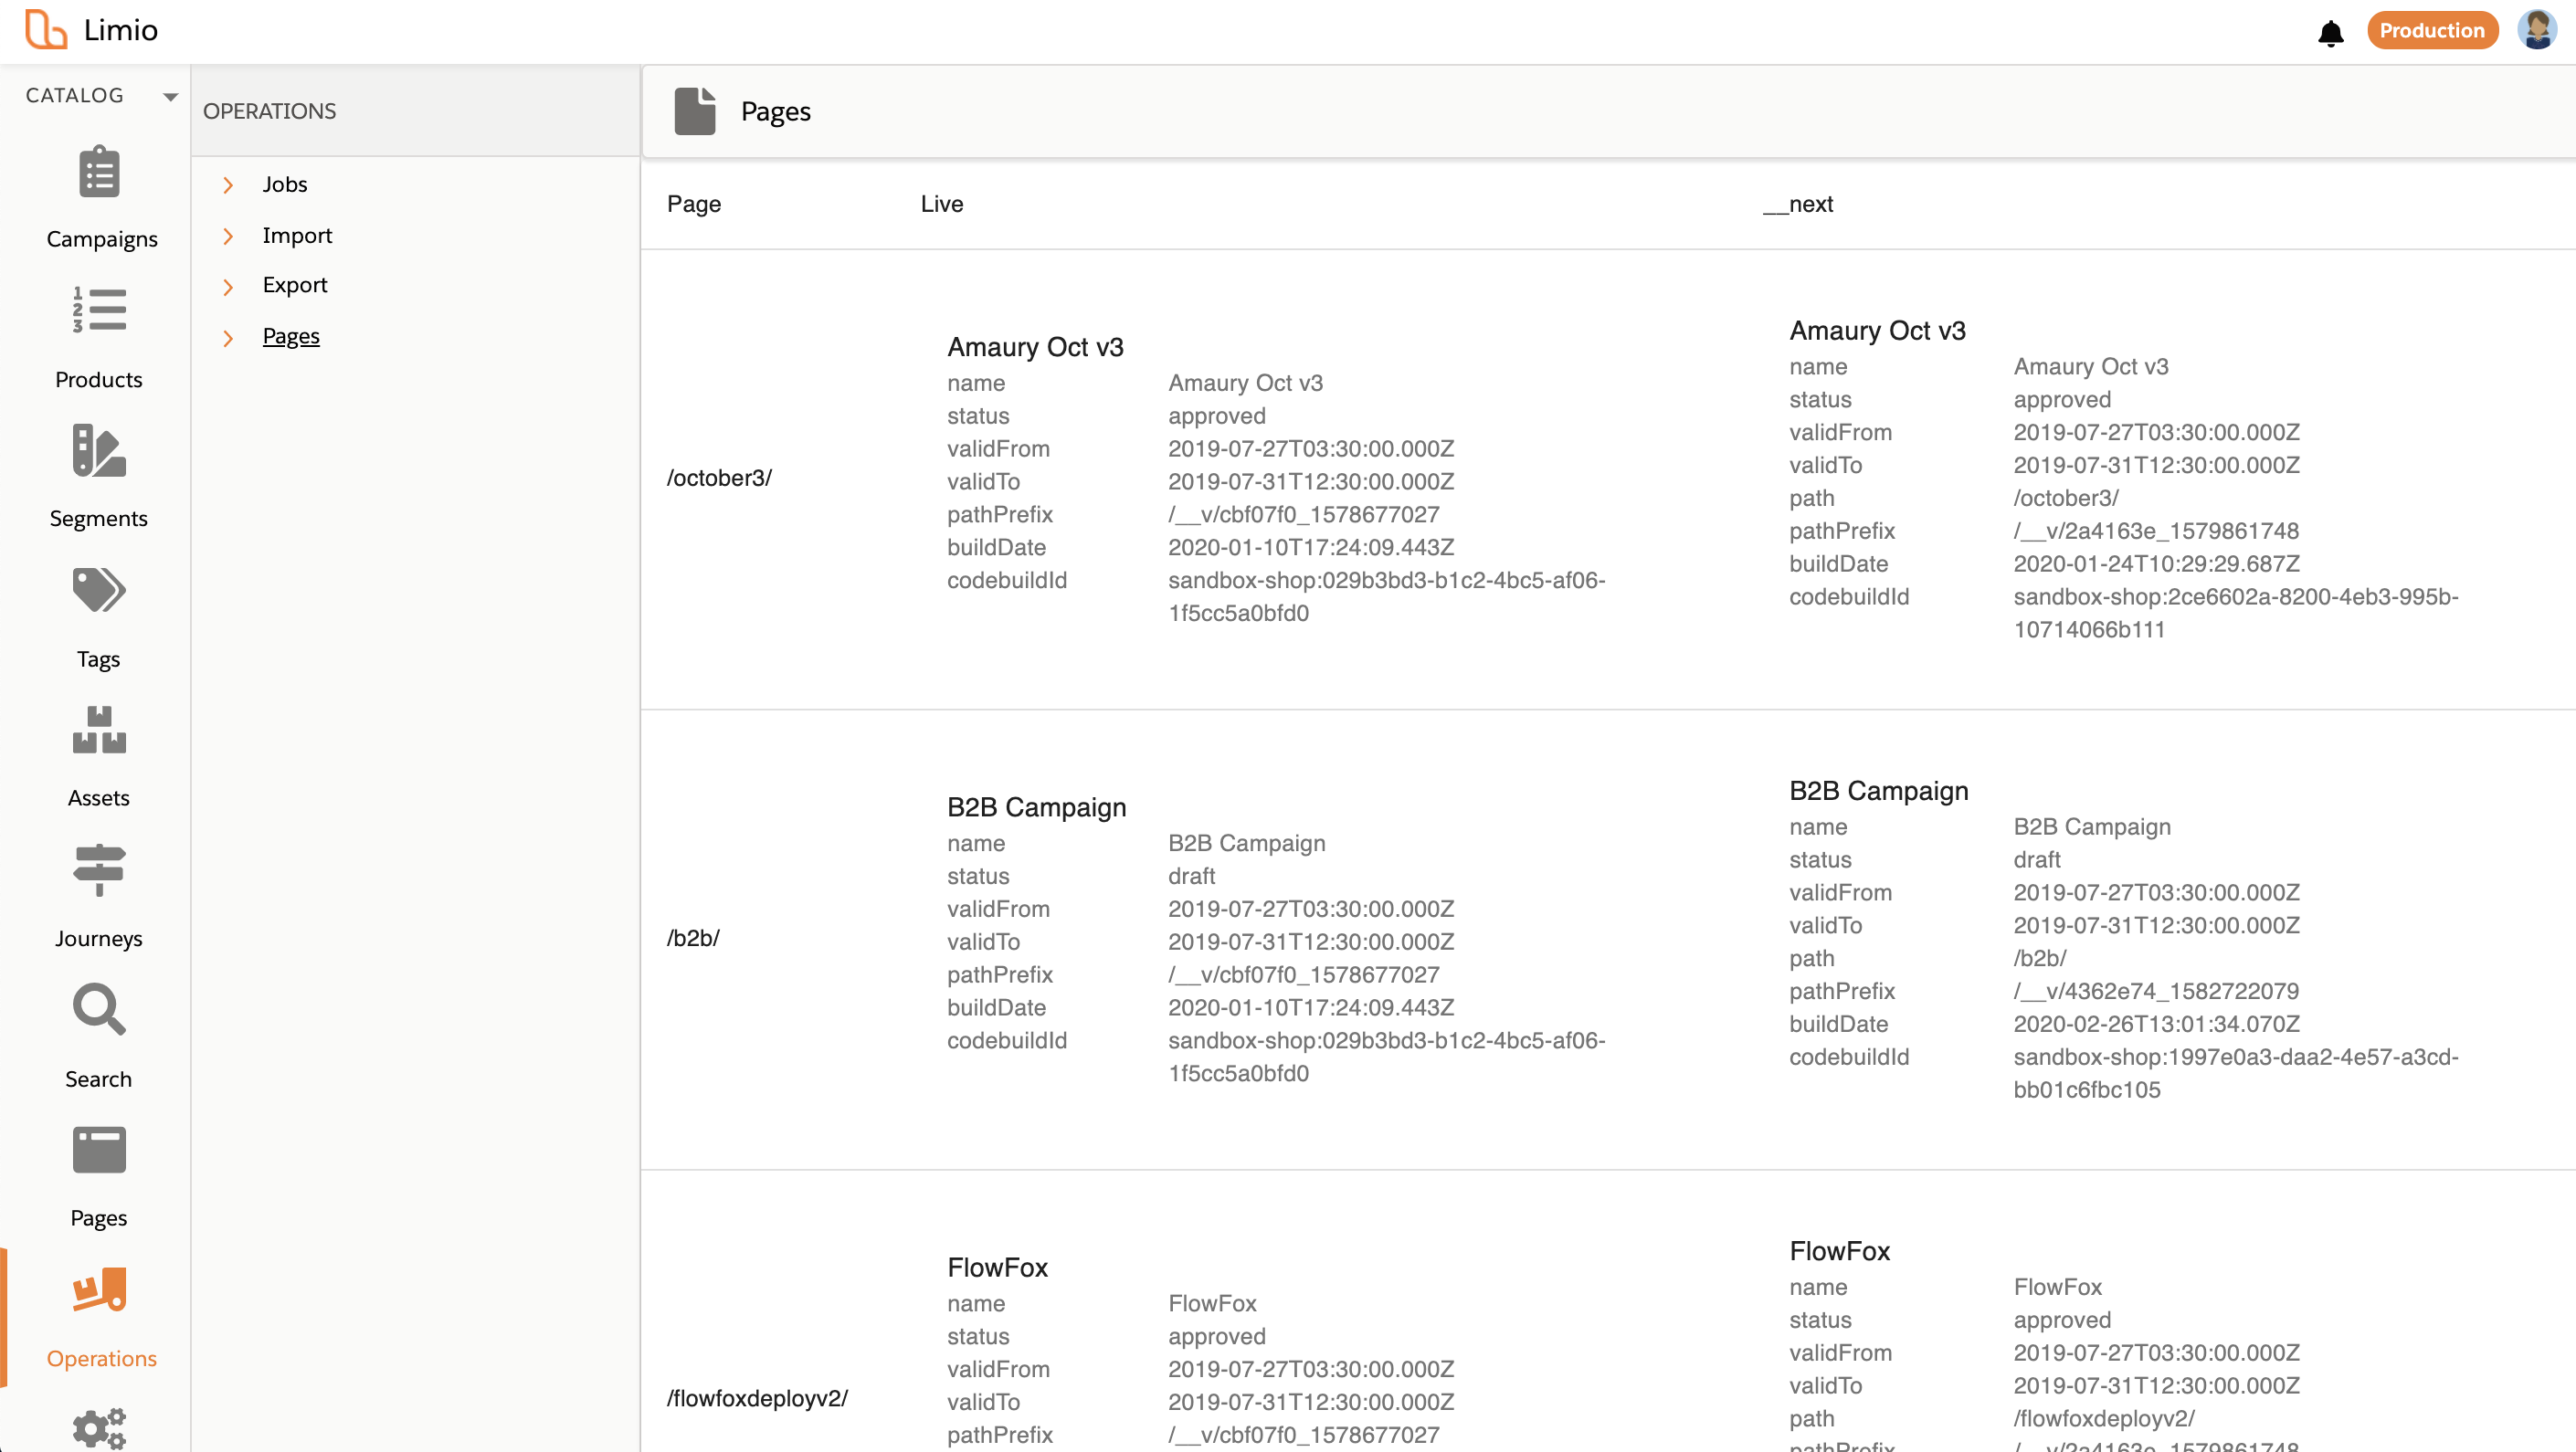Click the Live Amaury Oct v3 heading
This screenshot has height=1452, width=2576.
pos(1035,347)
